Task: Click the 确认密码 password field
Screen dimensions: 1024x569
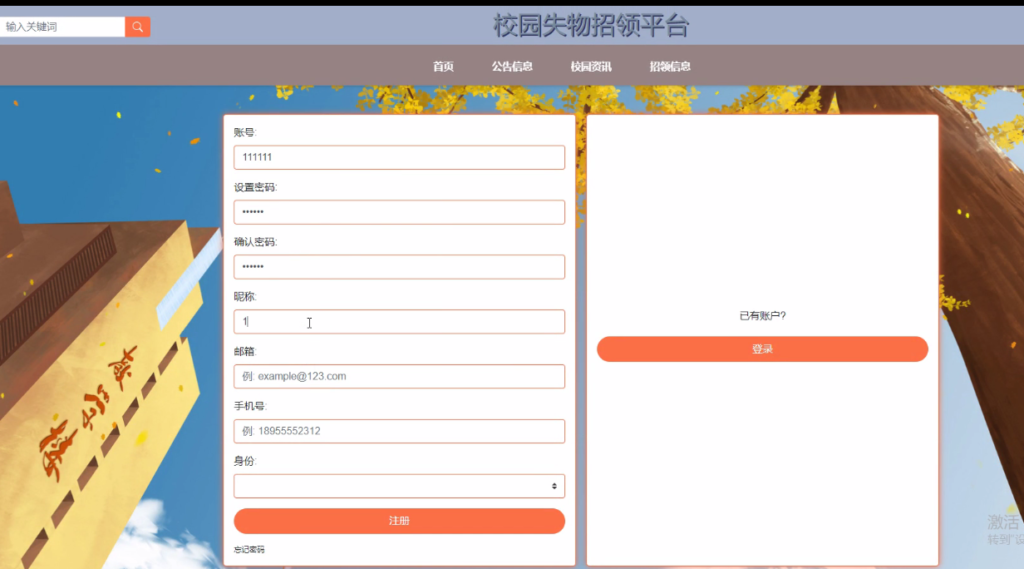Action: 399,267
